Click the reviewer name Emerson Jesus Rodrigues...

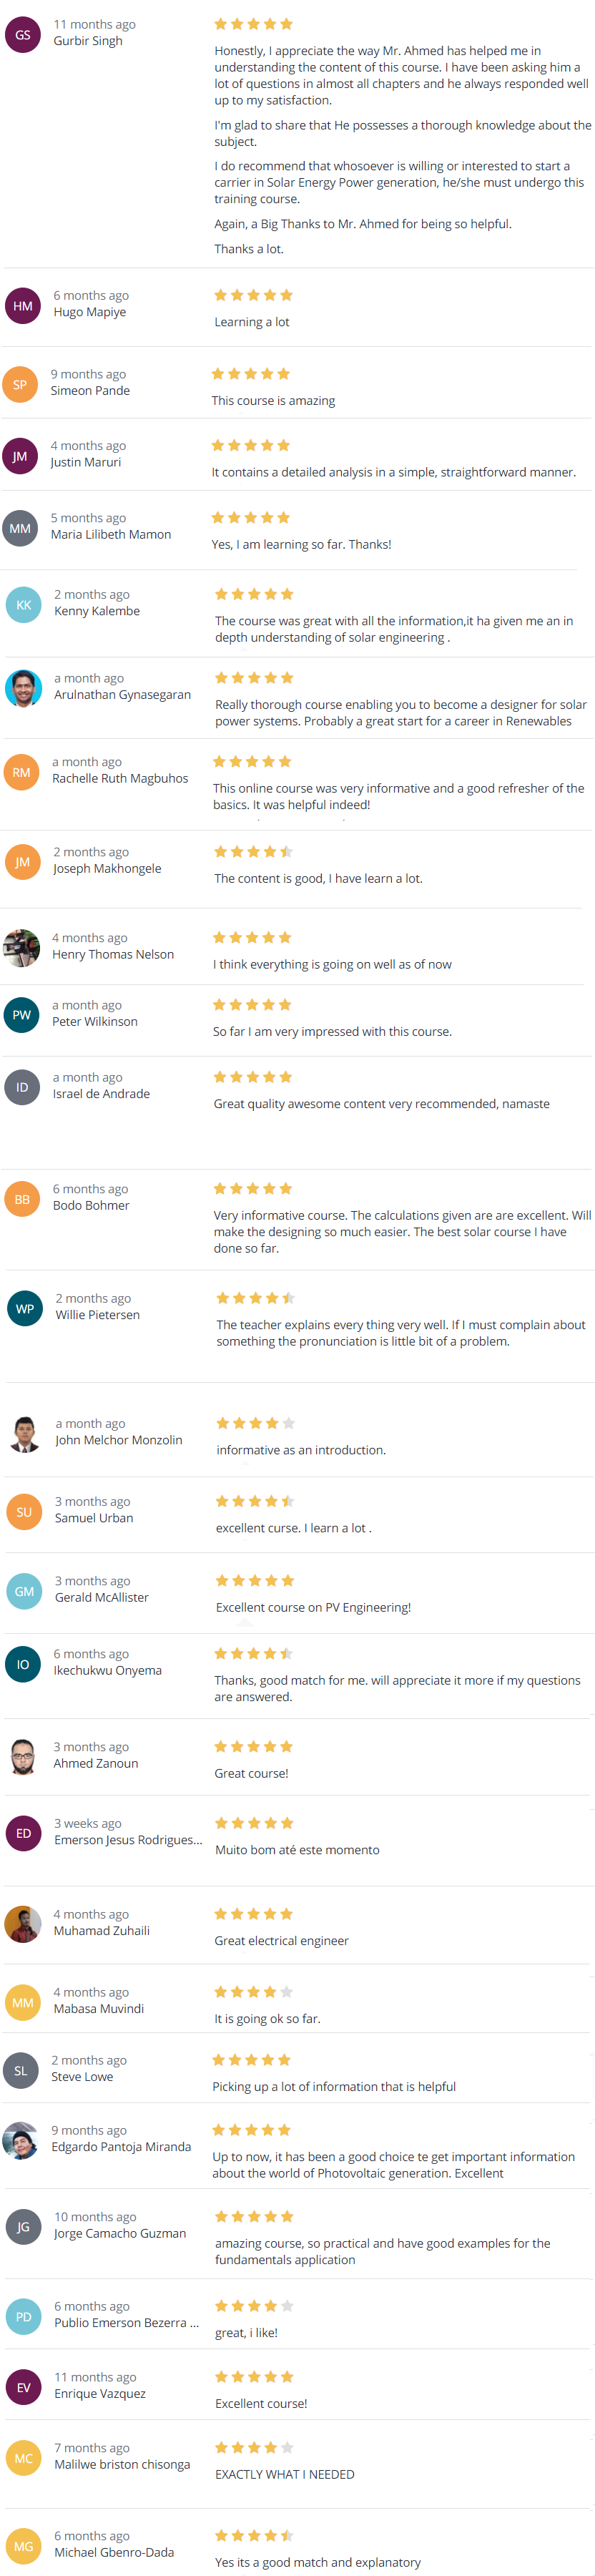[x=128, y=1840]
